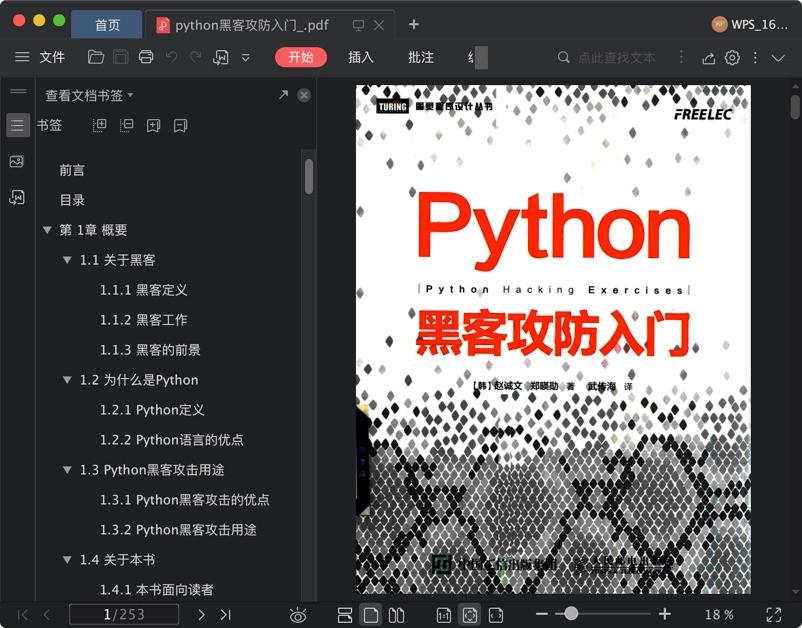Open the settings gear icon

point(732,57)
